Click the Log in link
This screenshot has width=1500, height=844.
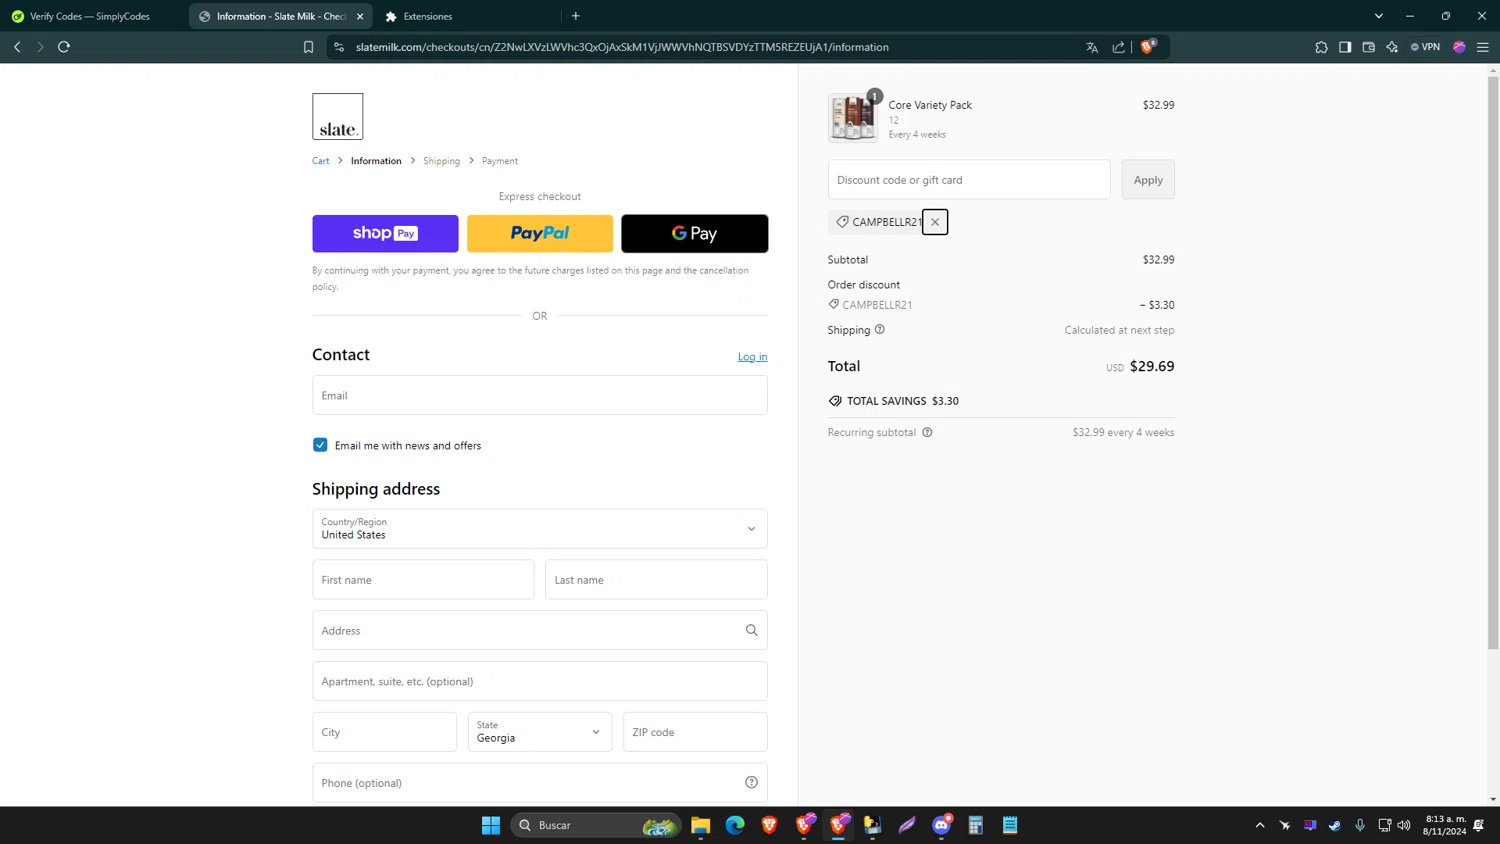[752, 357]
